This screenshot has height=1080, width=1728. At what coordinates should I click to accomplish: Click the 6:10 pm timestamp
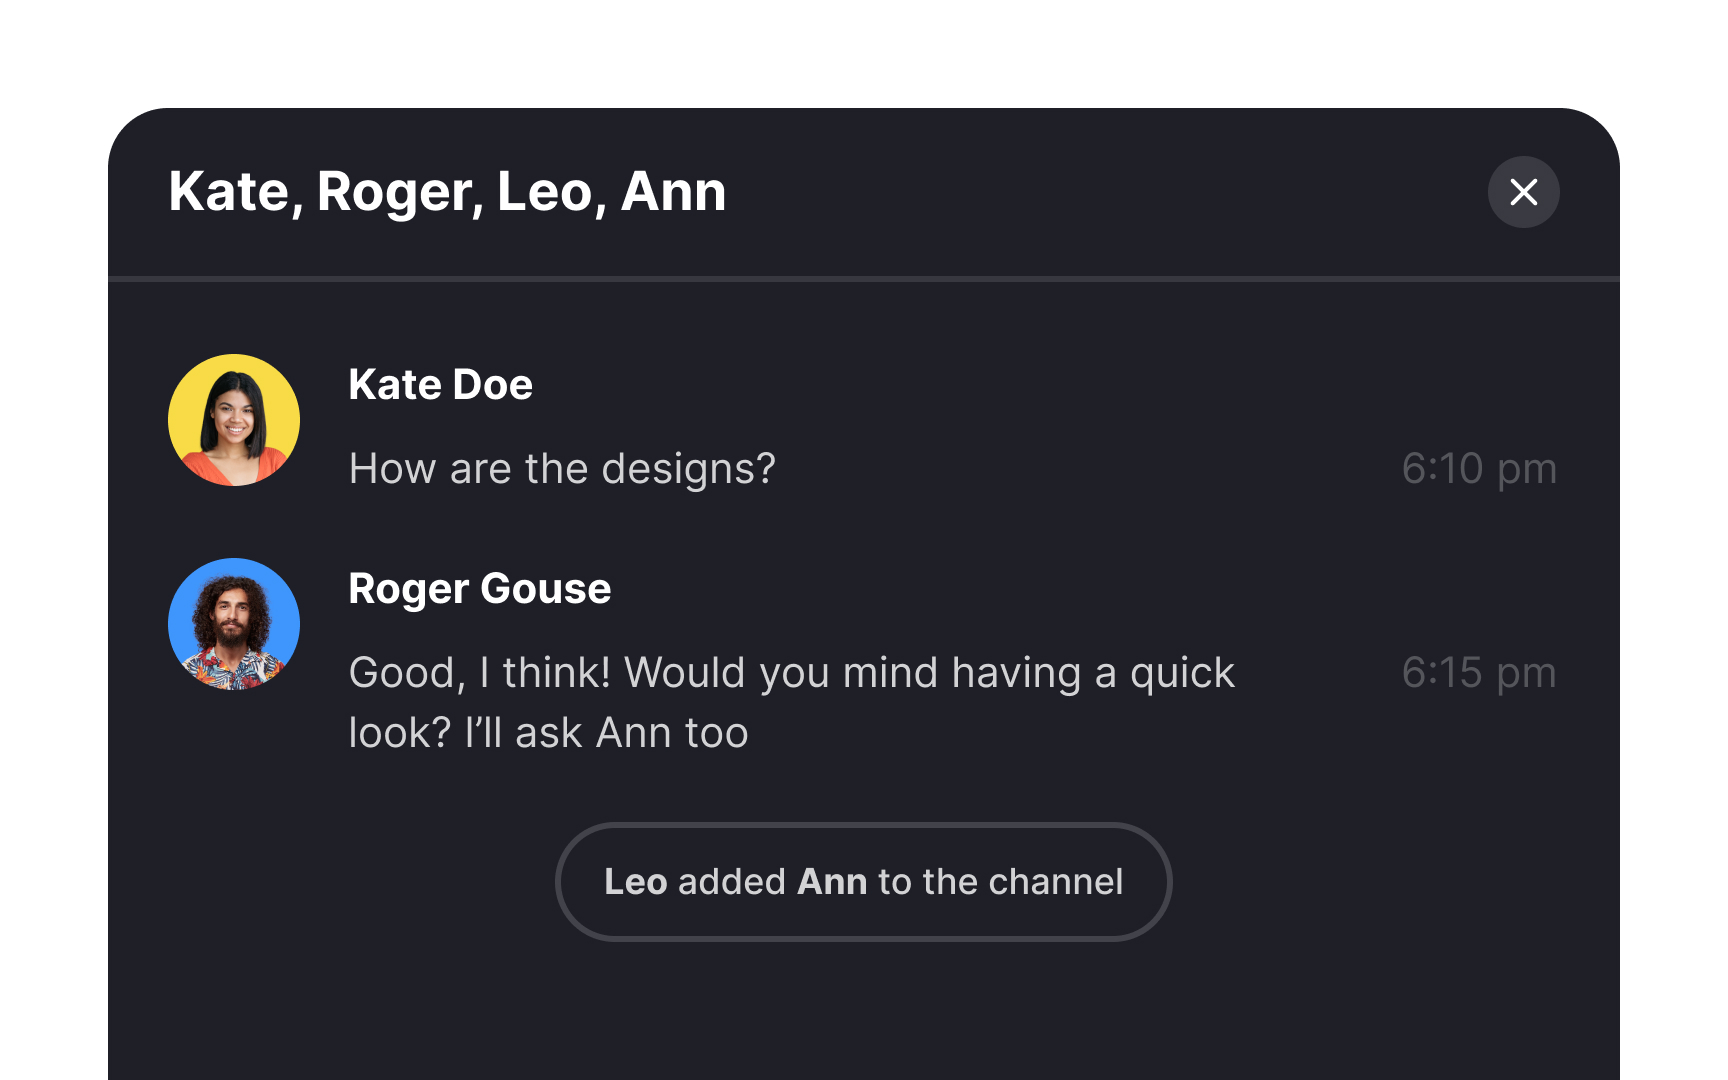coord(1480,468)
